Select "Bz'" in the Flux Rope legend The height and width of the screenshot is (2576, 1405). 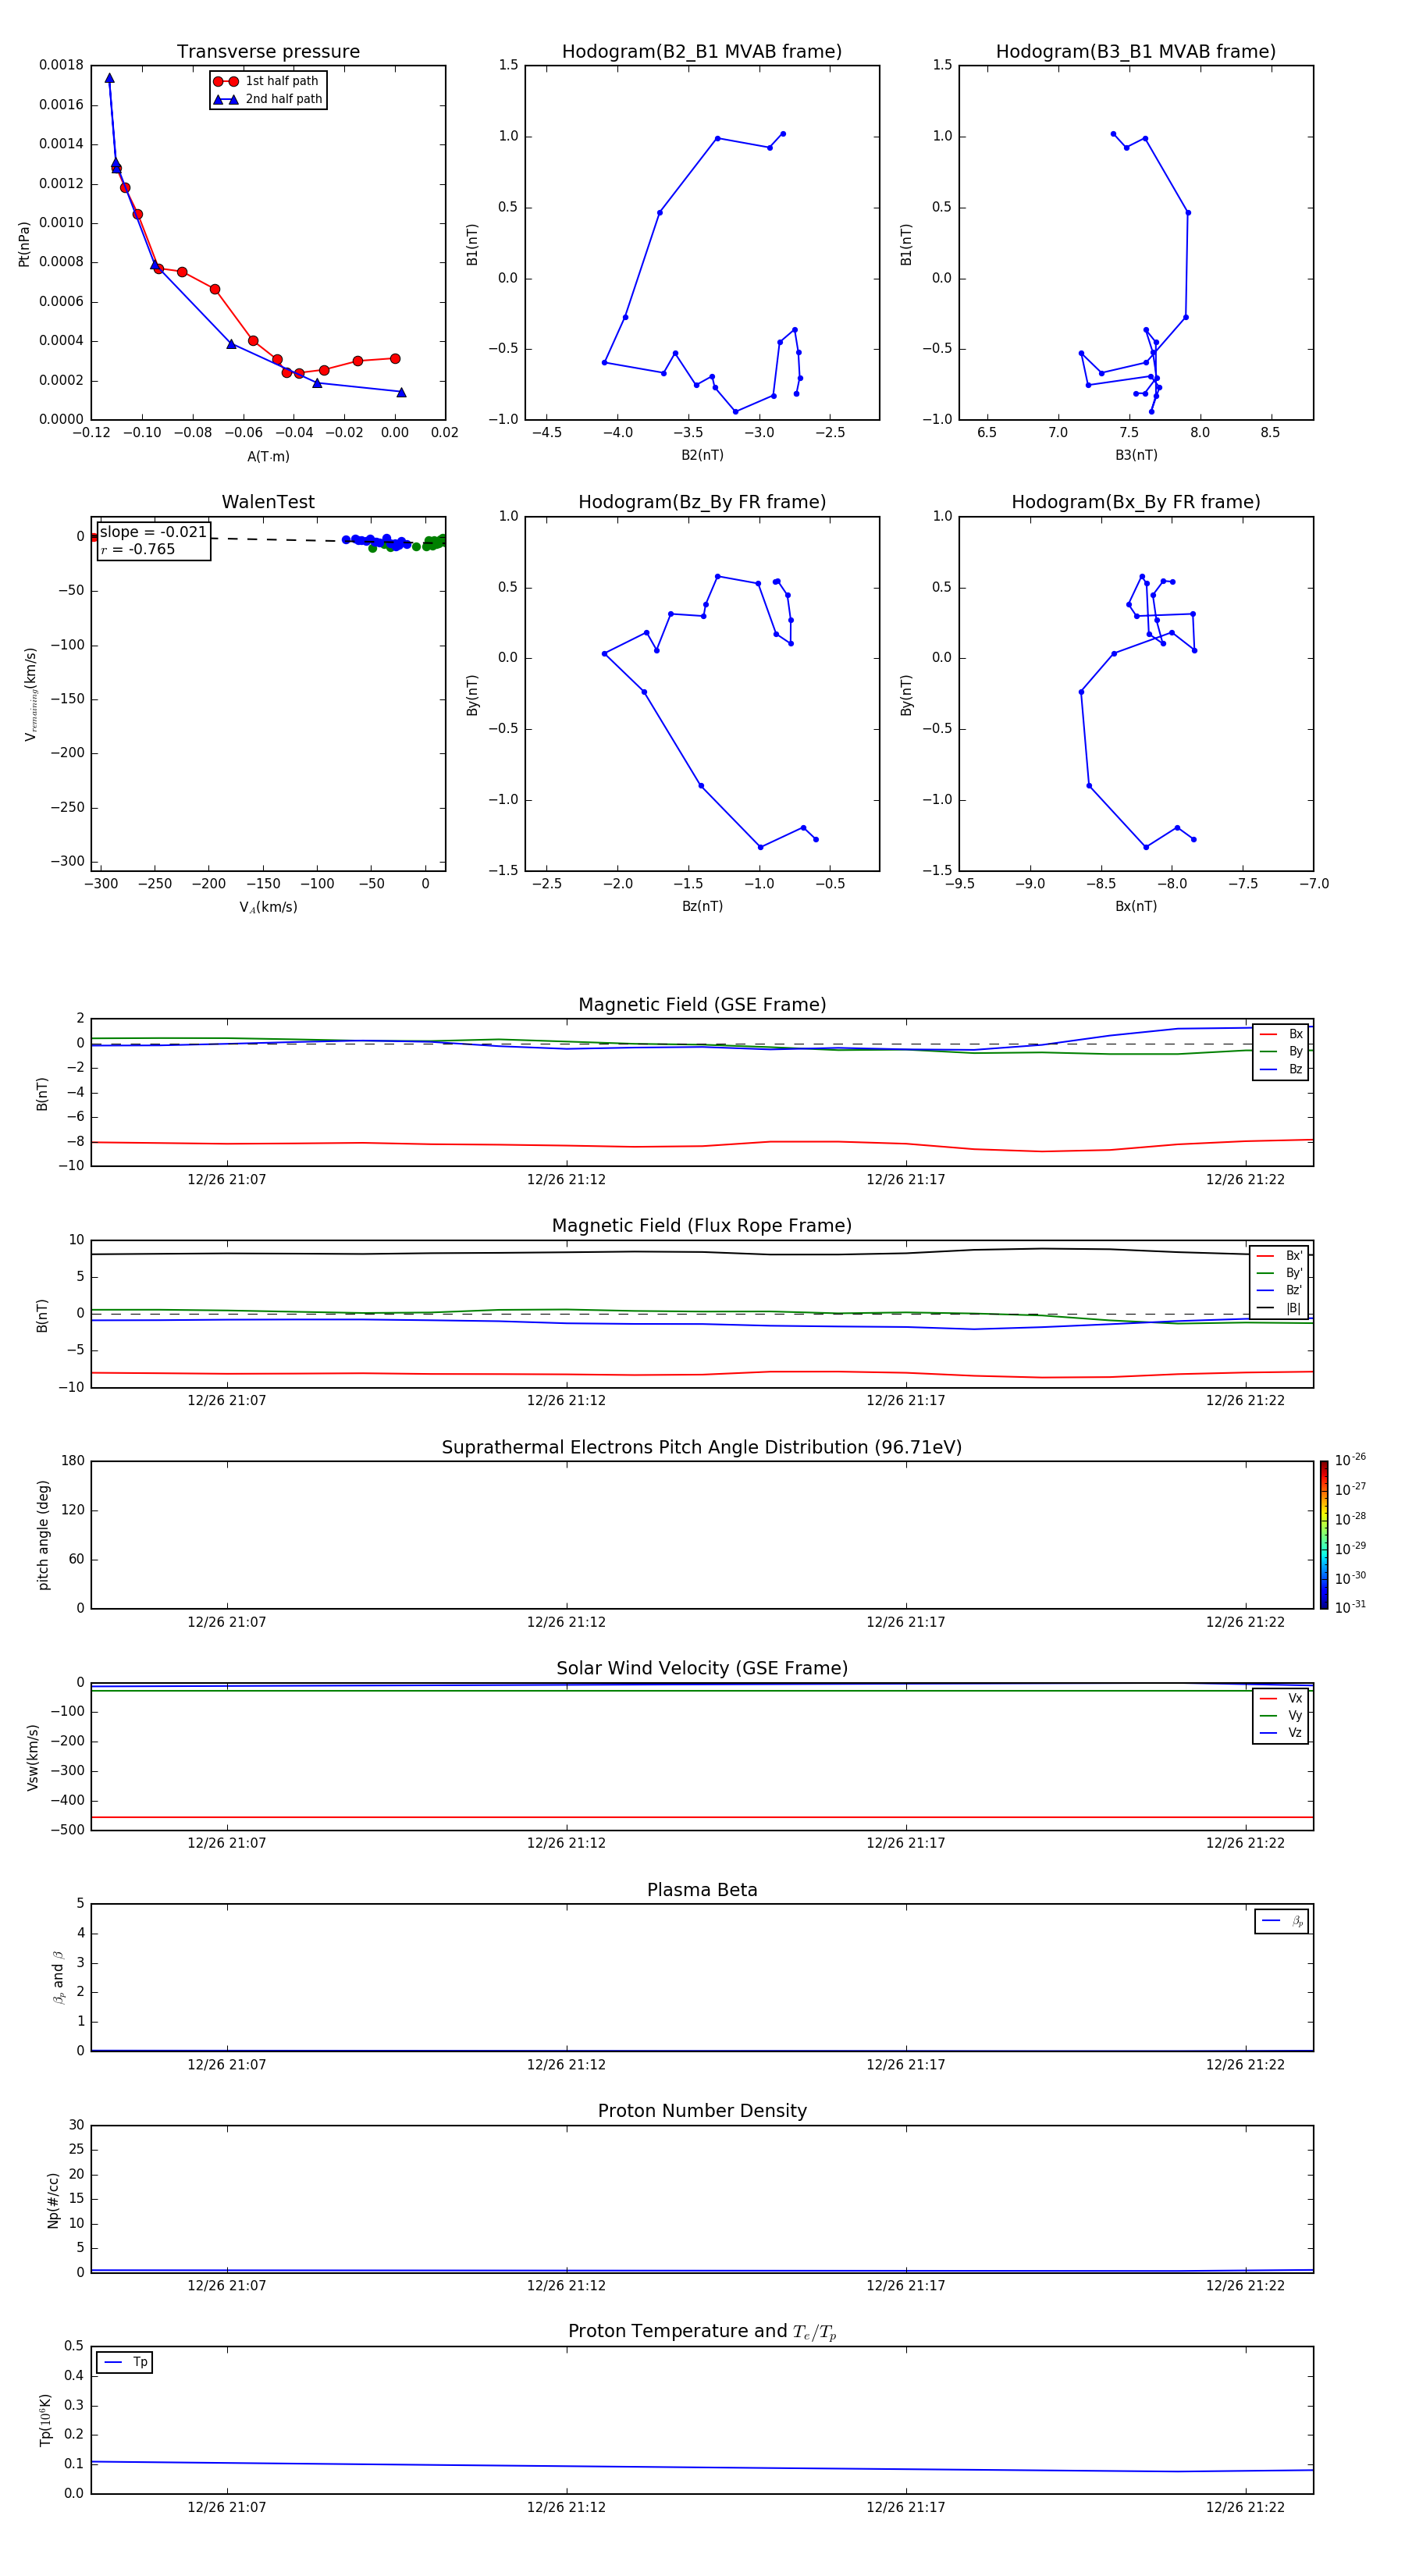[x=1279, y=1290]
